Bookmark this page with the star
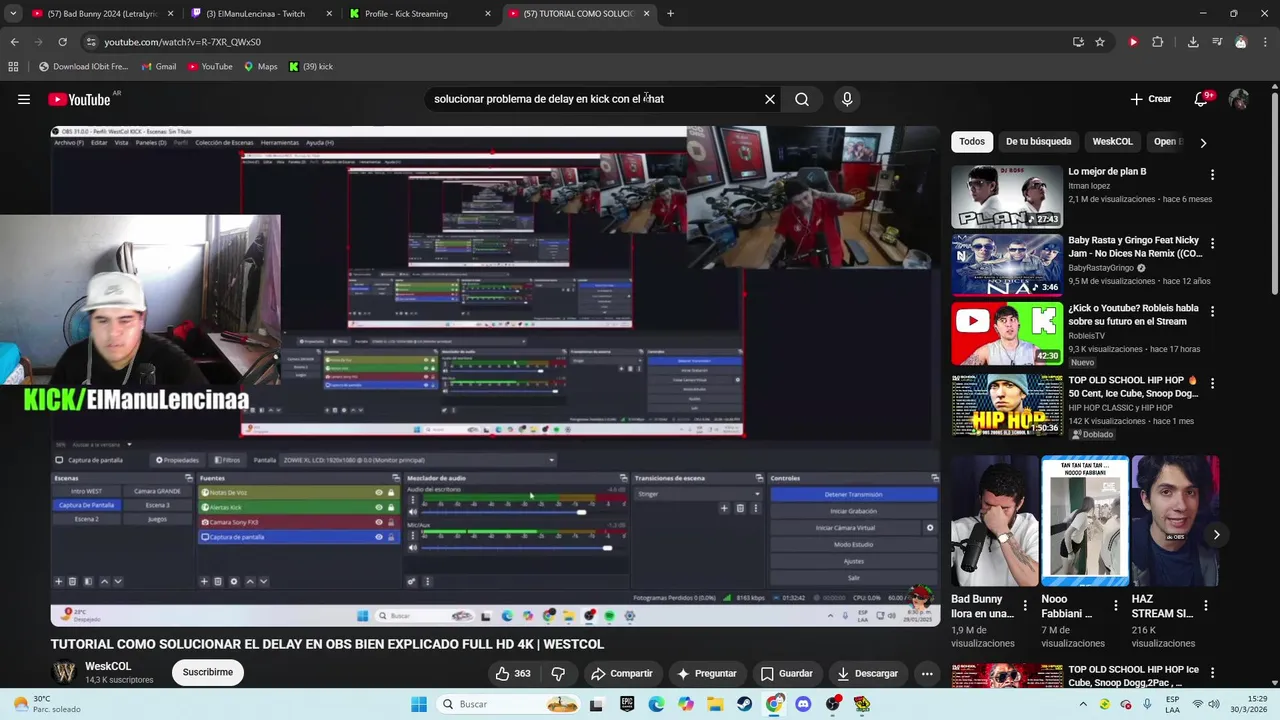 coord(1100,42)
